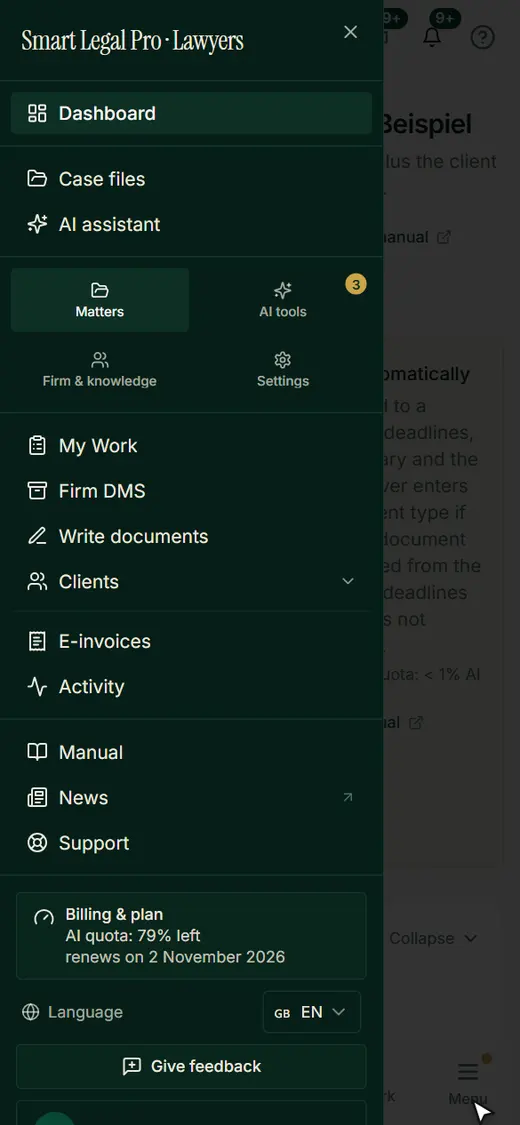Screen dimensions: 520x1125
Task: Open the Billing & plan card
Action: point(191,936)
